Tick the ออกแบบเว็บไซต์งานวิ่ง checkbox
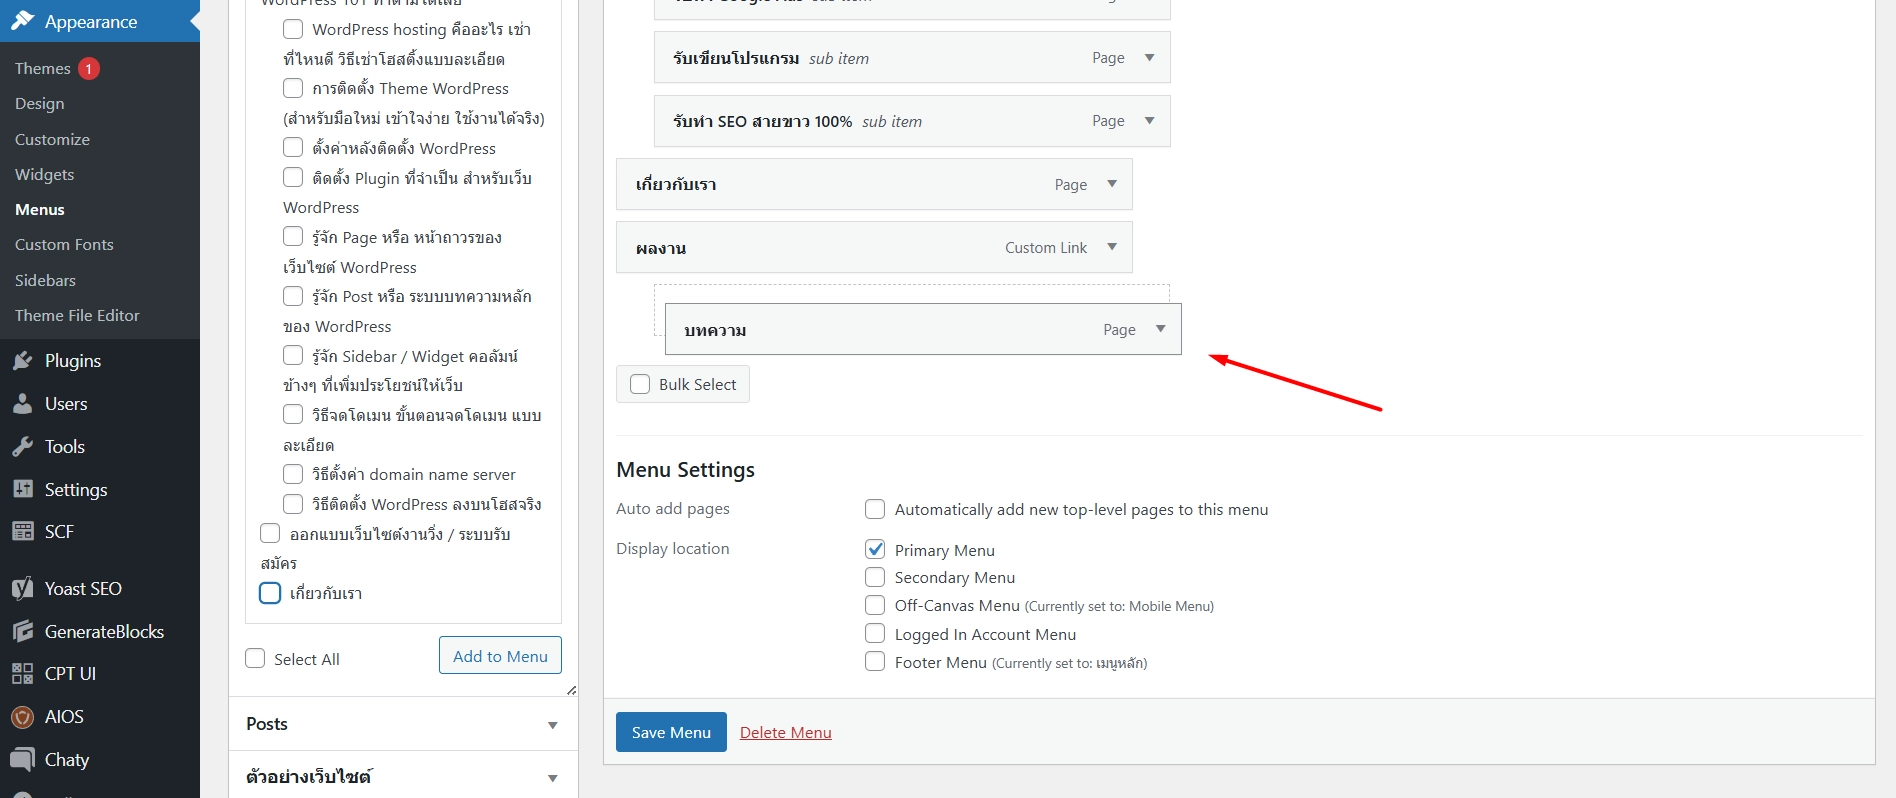The height and width of the screenshot is (798, 1896). coord(270,533)
